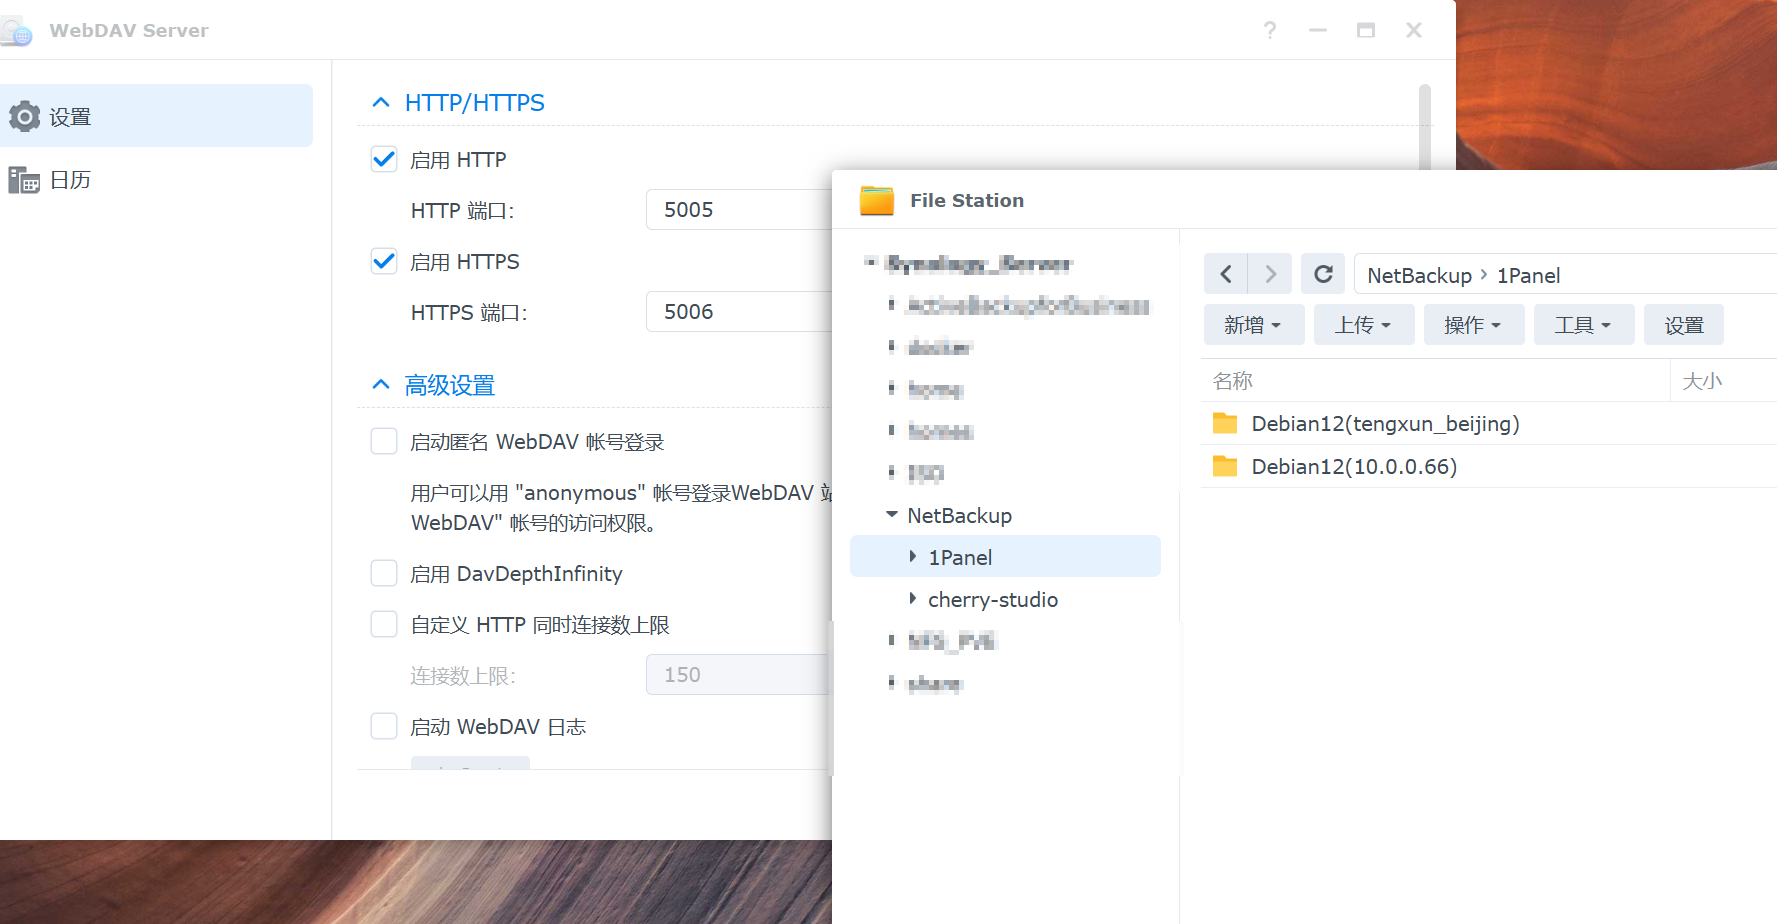This screenshot has height=924, width=1777.
Task: Disable the 启用 HTTP checkbox
Action: [384, 159]
